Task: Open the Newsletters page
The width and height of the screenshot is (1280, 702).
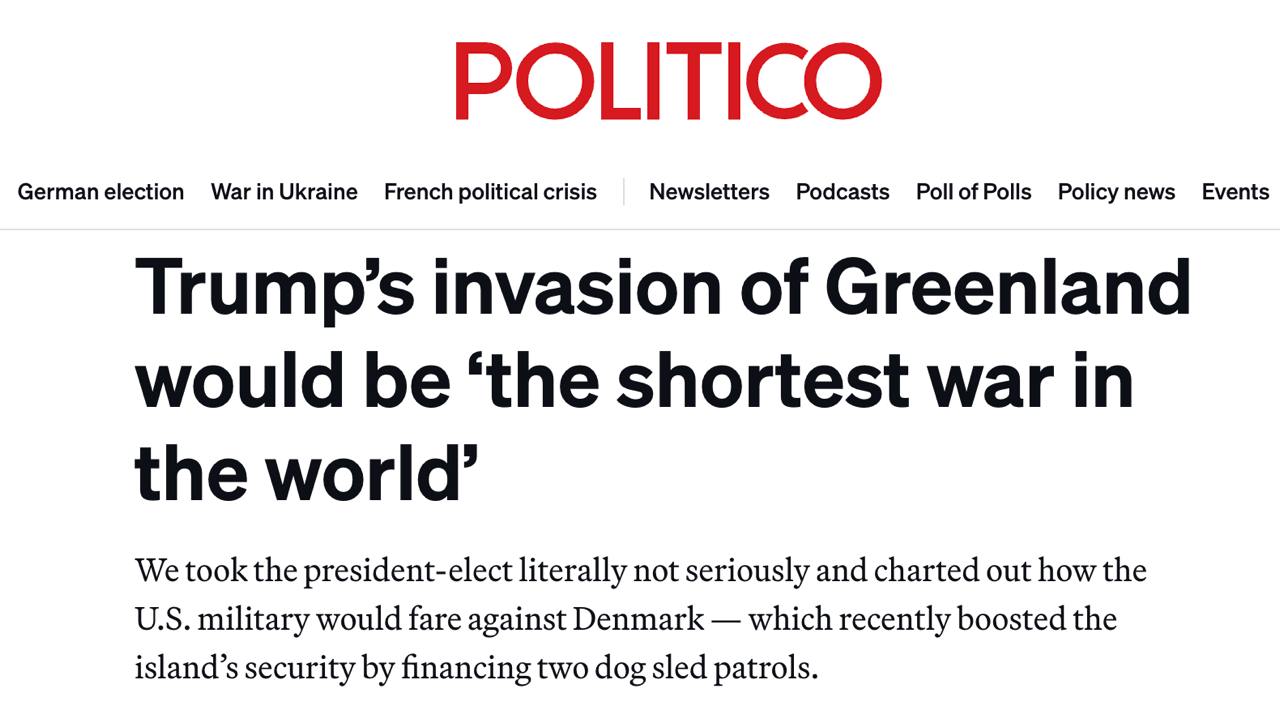Action: pyautogui.click(x=709, y=192)
